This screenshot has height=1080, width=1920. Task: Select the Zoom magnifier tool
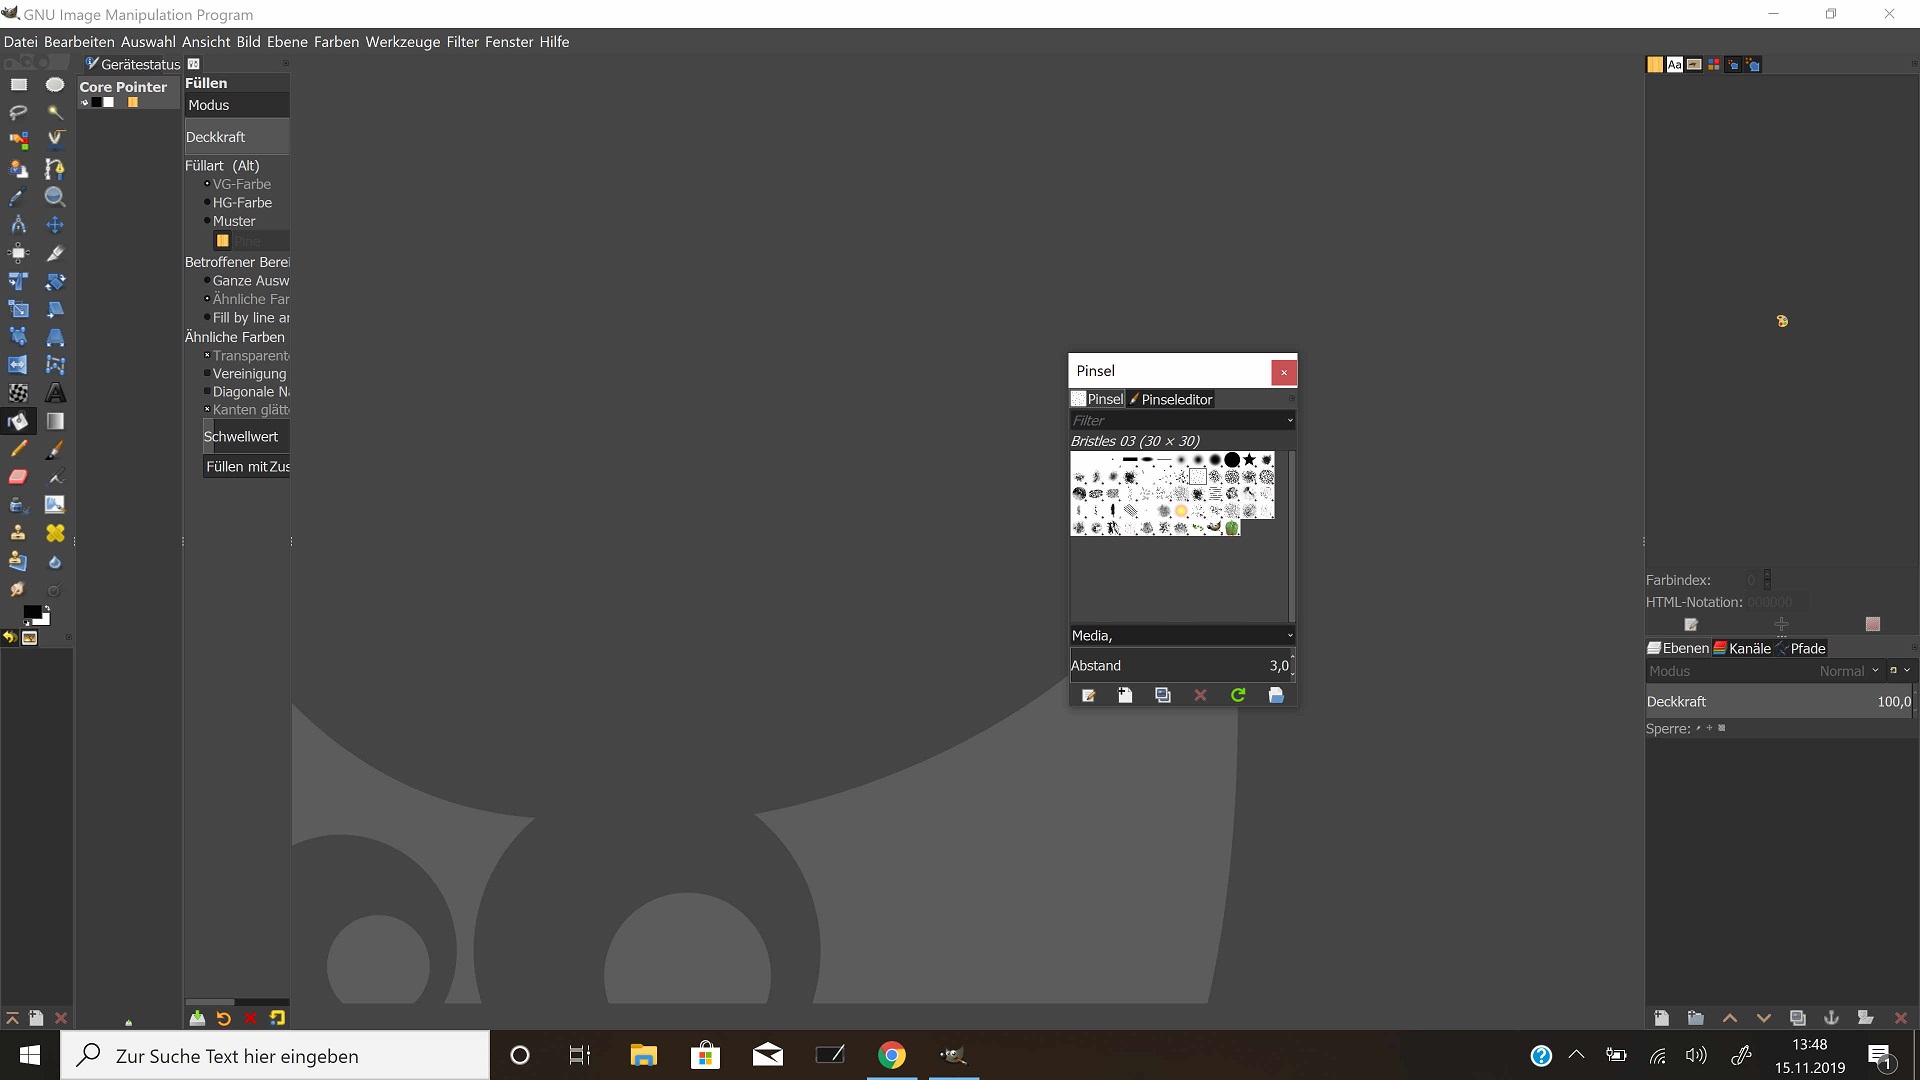tap(55, 197)
